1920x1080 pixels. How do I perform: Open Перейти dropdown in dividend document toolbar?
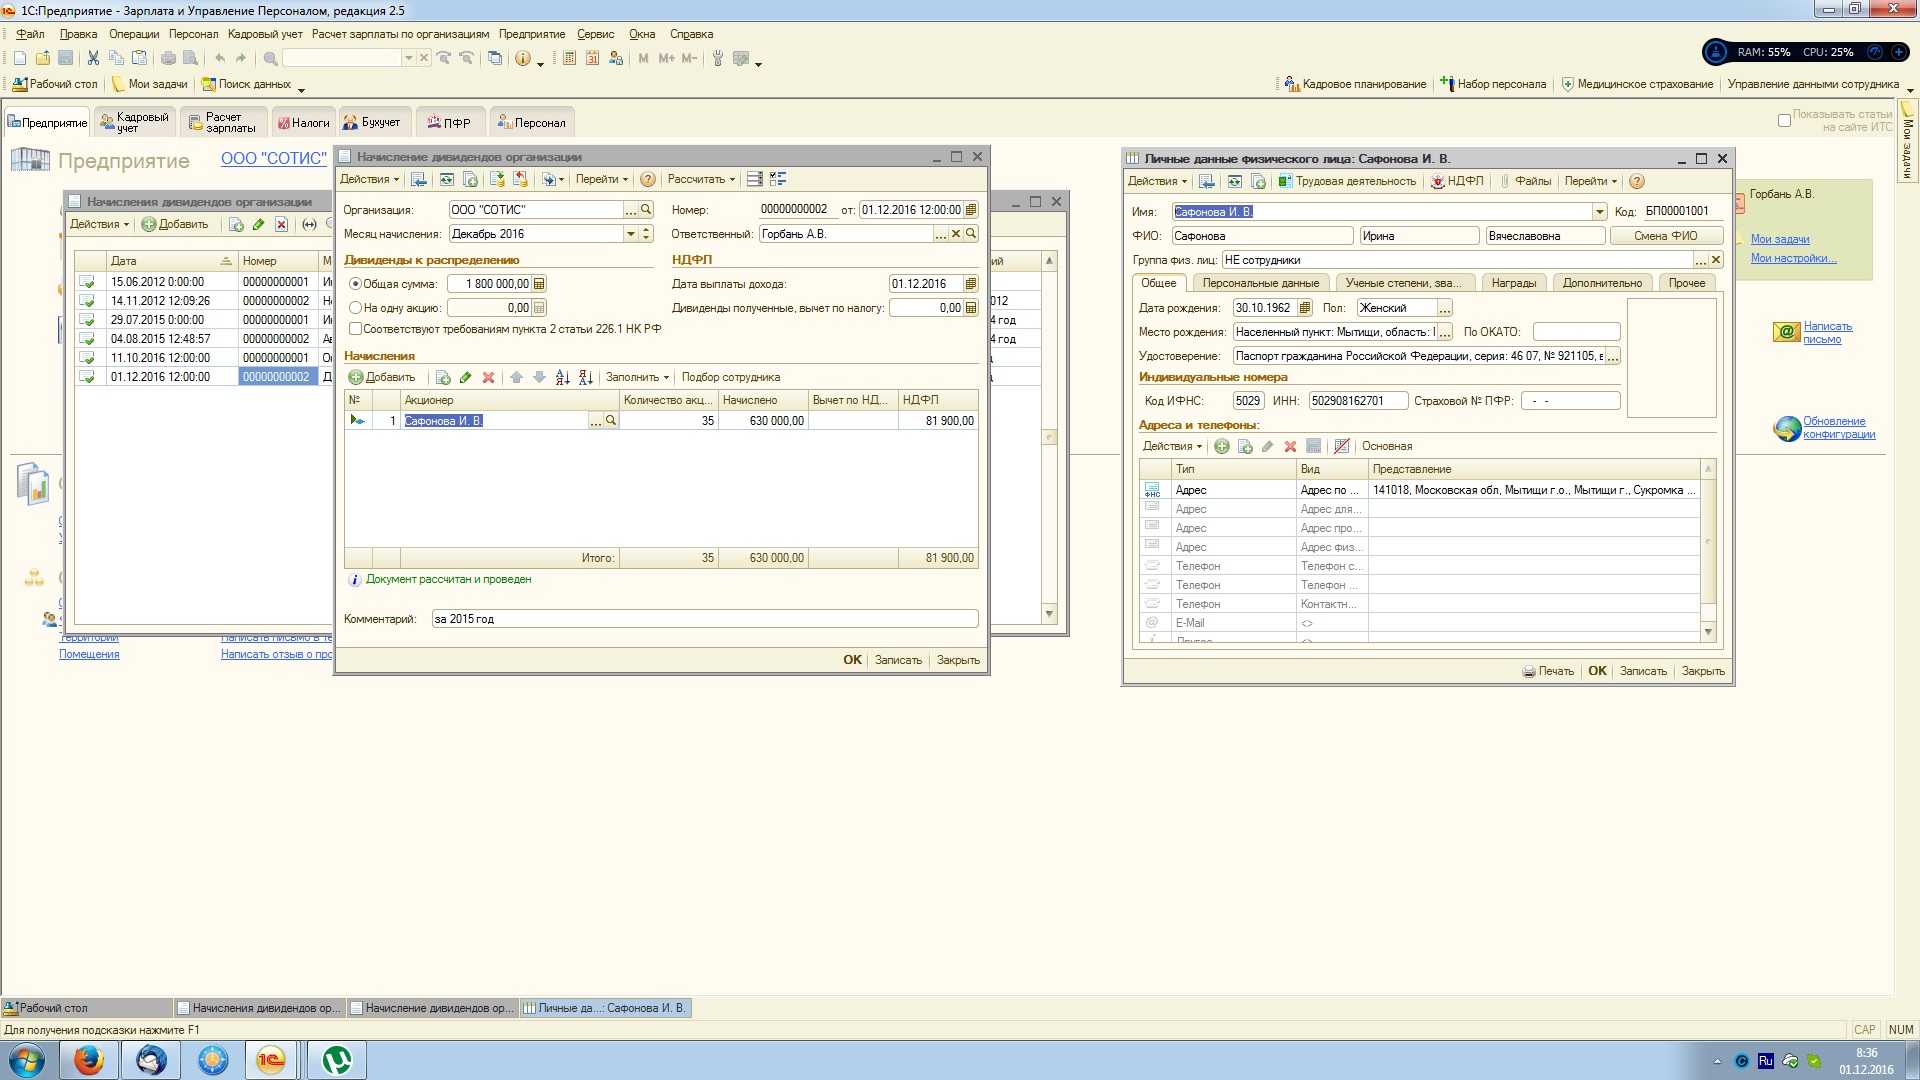tap(602, 179)
